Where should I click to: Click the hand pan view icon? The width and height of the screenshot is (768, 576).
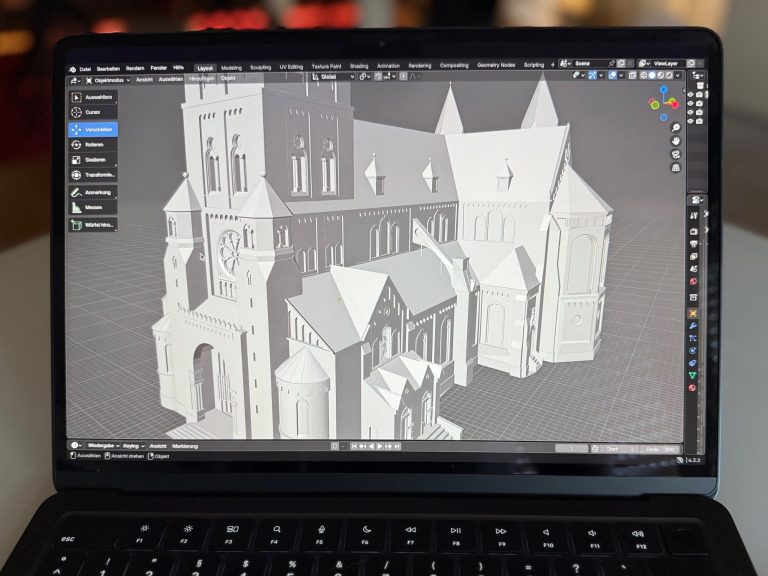(676, 141)
